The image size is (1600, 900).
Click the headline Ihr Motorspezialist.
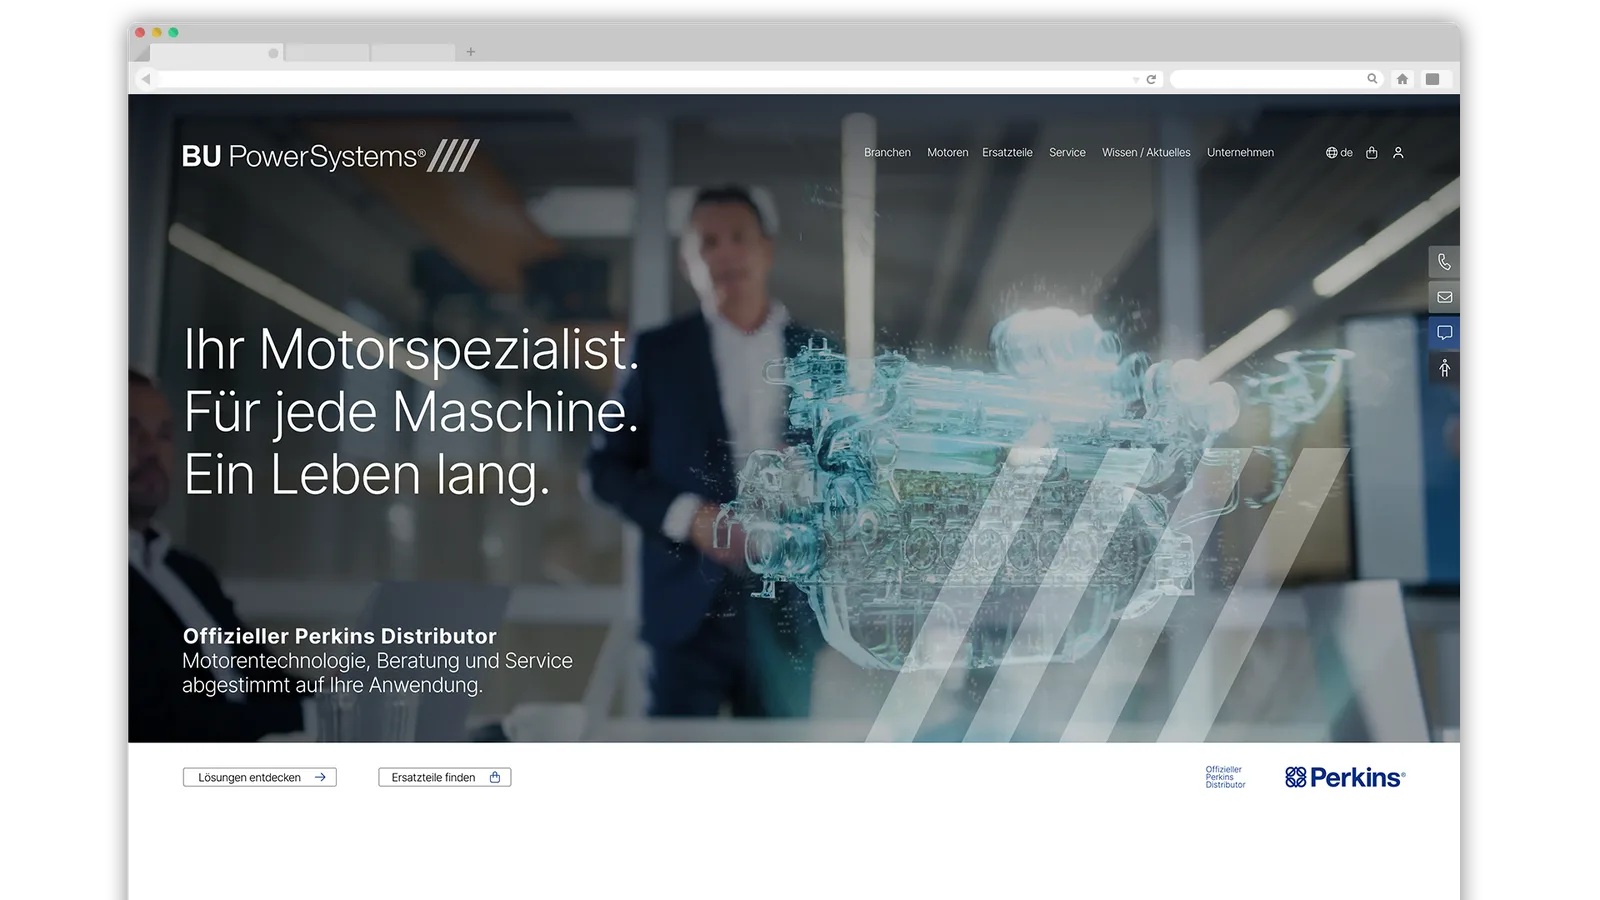click(411, 349)
